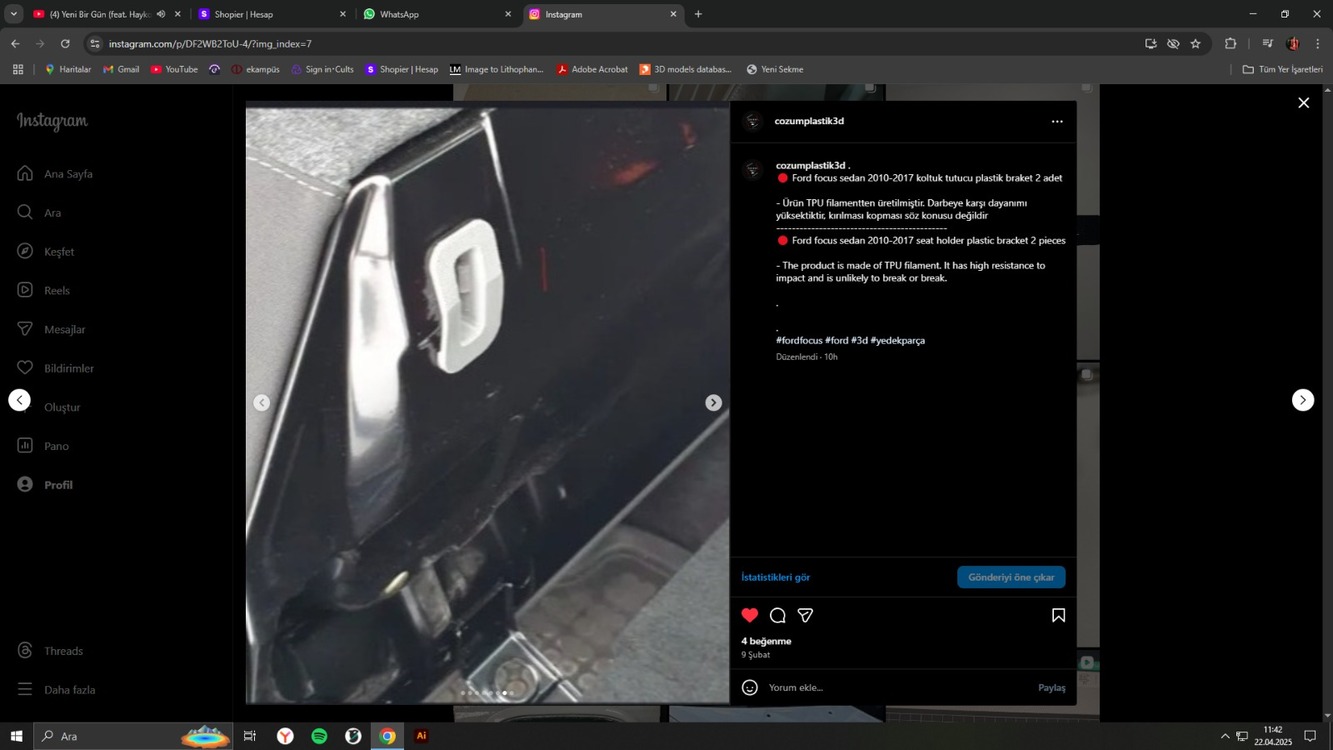Open İstatistikleri gör insights link
The width and height of the screenshot is (1333, 750).
tap(775, 577)
